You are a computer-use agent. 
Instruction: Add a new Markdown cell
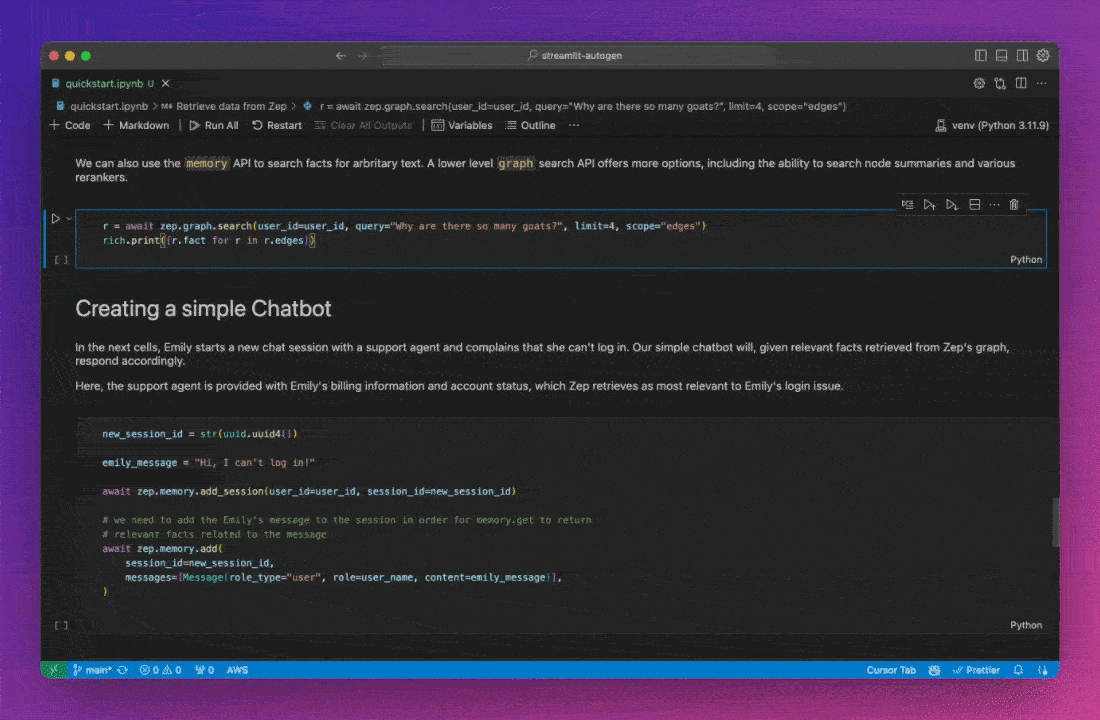(x=137, y=126)
